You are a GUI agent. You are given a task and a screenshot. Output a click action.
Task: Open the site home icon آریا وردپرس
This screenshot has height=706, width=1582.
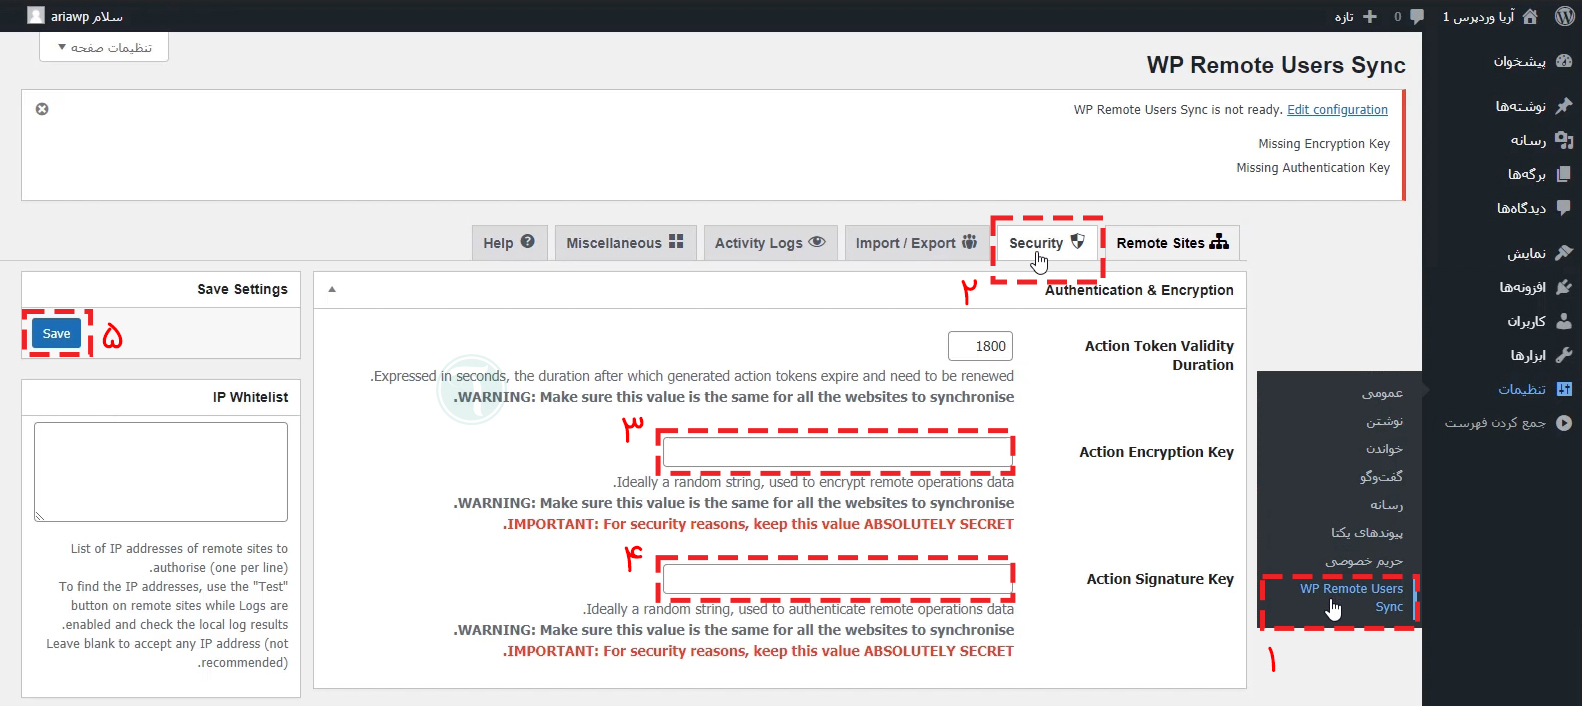point(1530,16)
